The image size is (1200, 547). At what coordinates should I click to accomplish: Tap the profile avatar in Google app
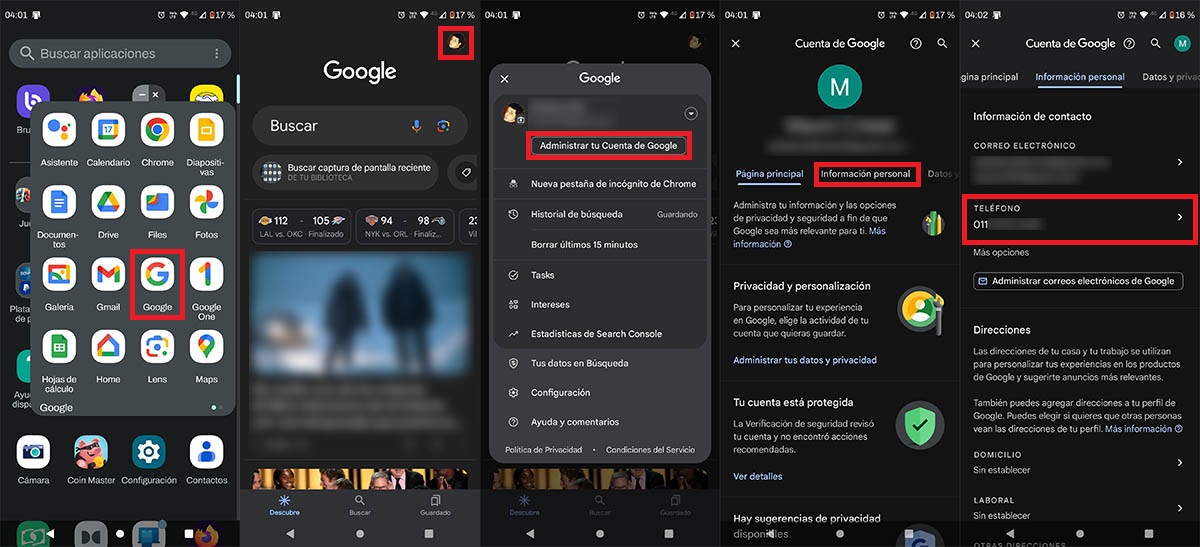[456, 43]
